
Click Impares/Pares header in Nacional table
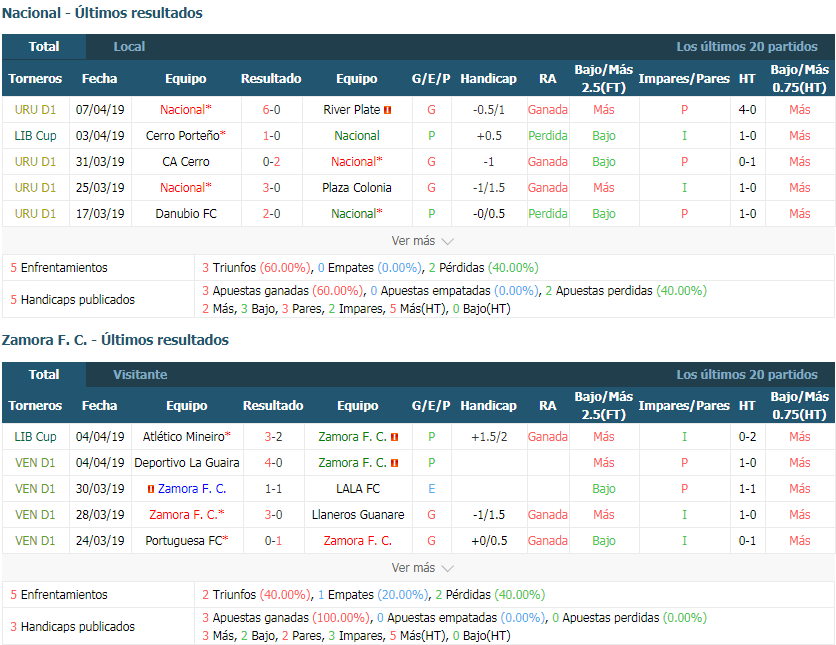pos(684,79)
